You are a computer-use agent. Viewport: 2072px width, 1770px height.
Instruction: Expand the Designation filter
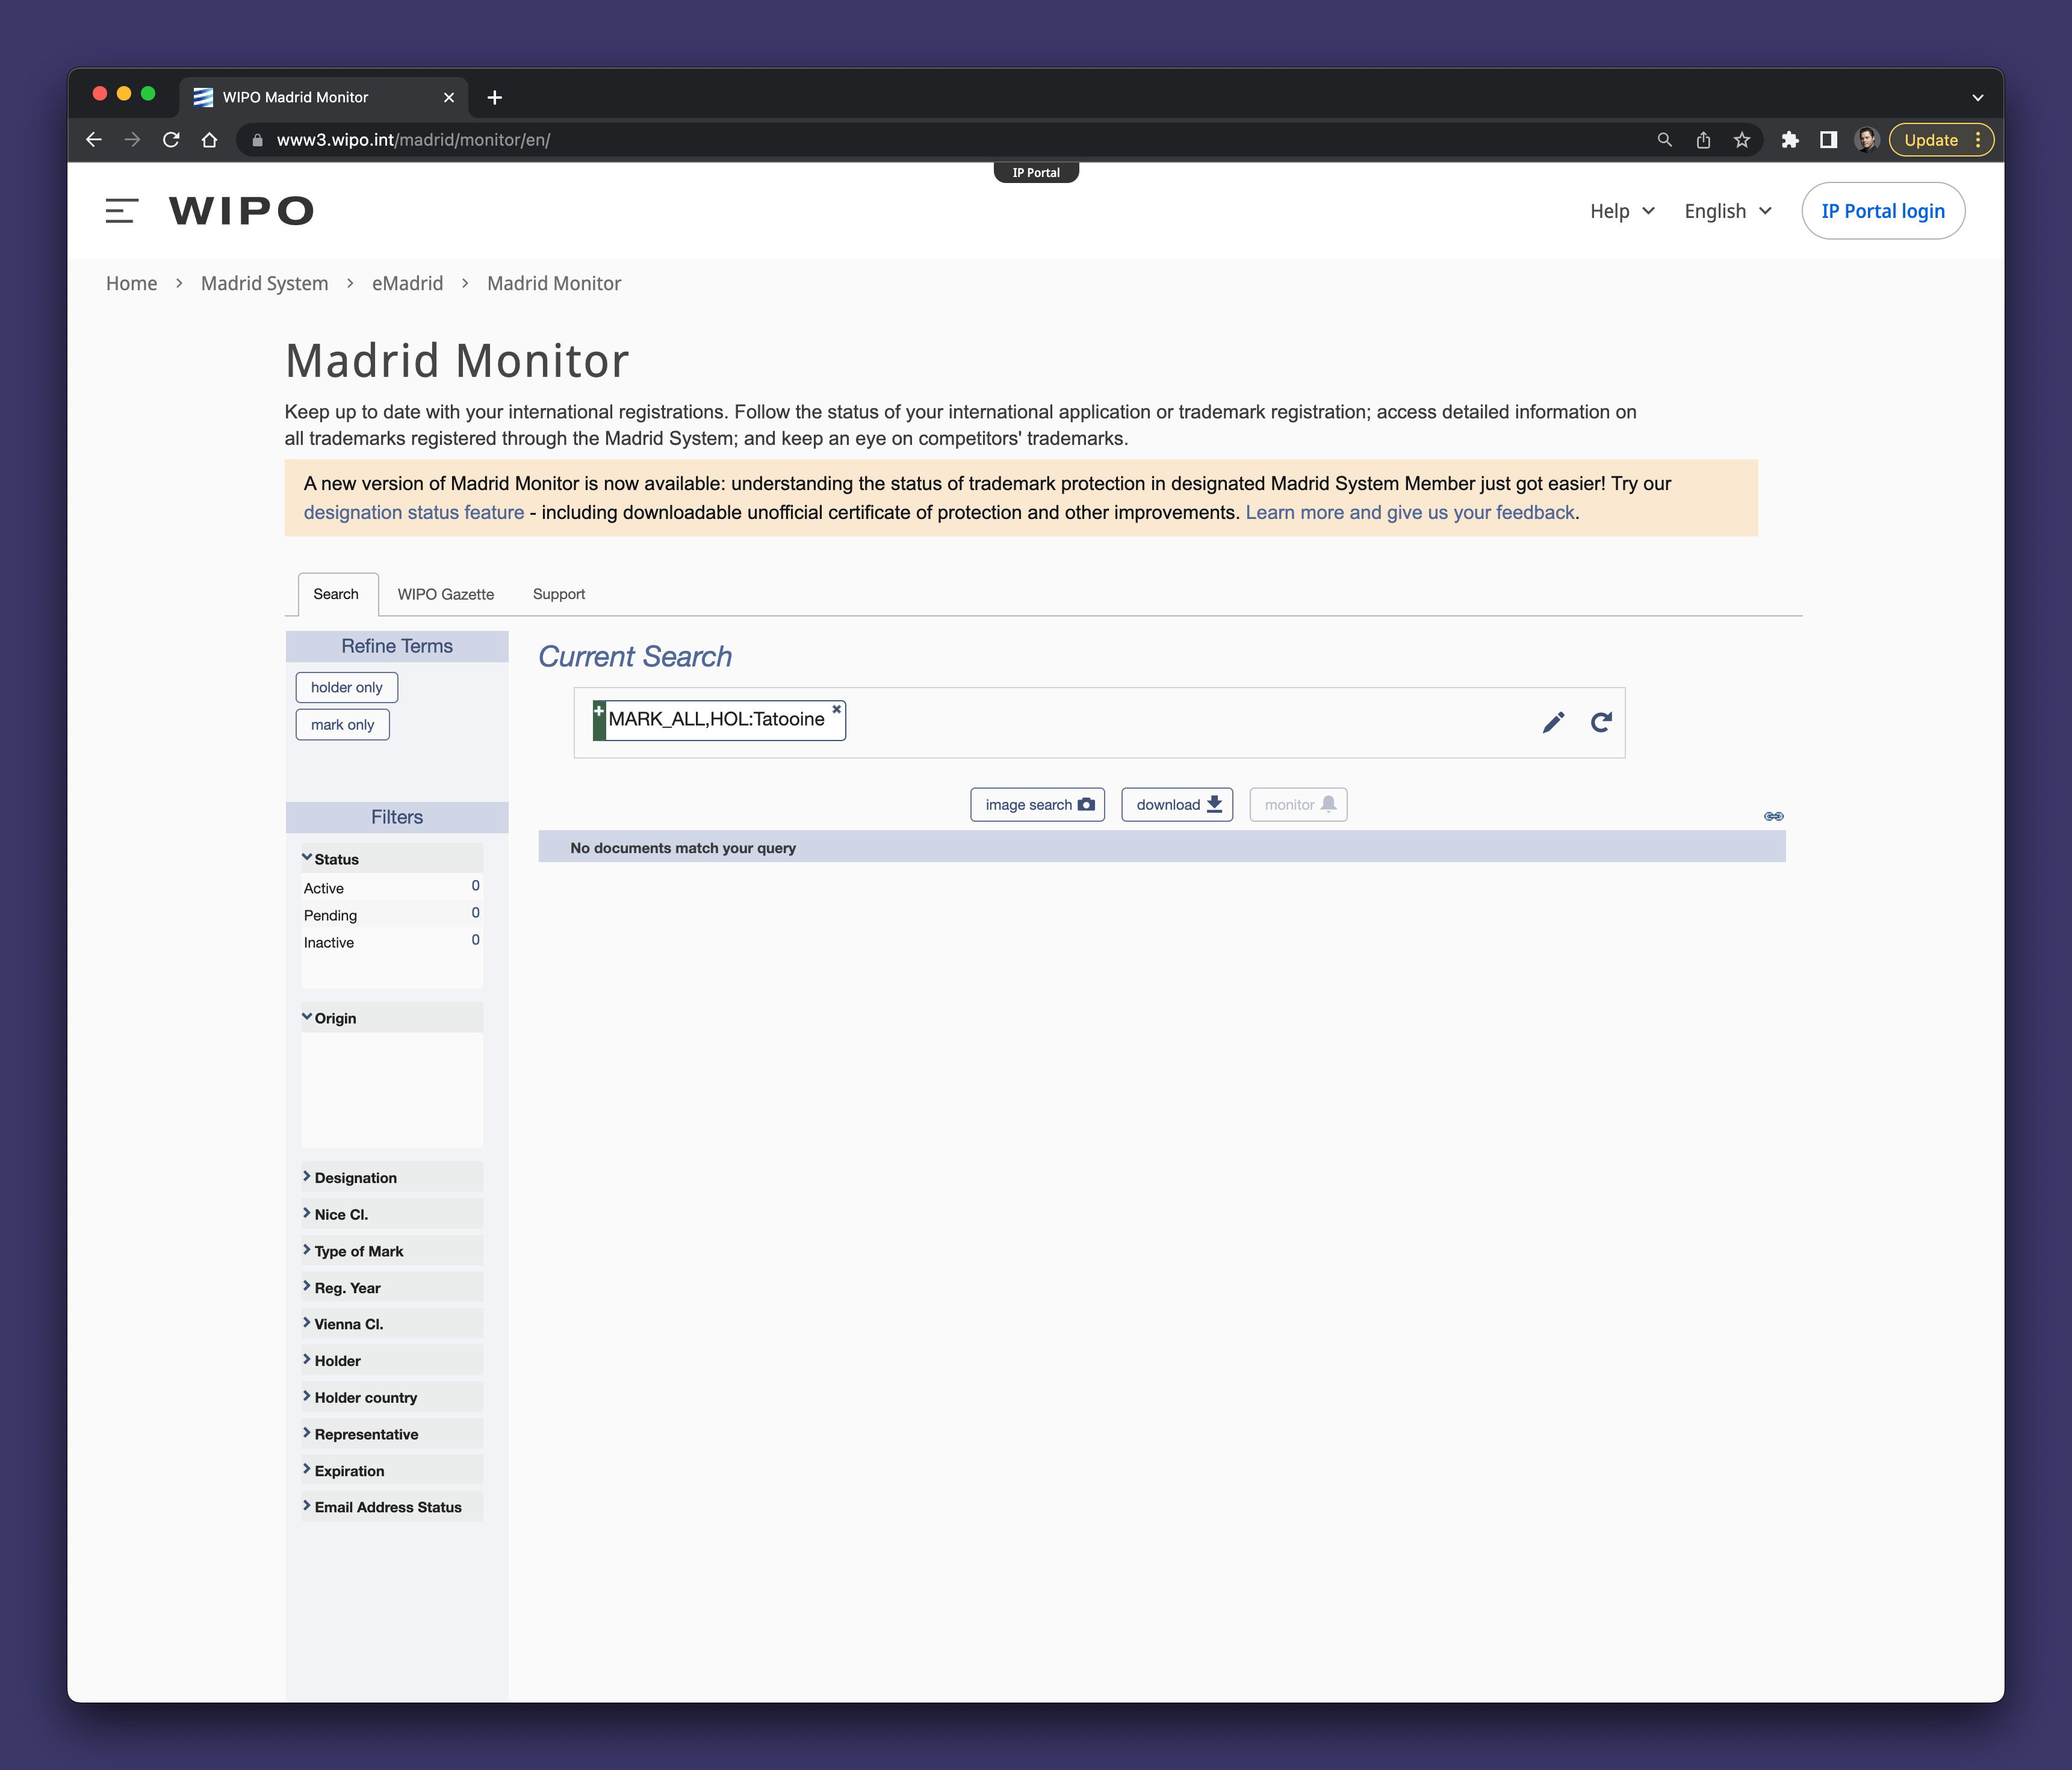[x=392, y=1177]
